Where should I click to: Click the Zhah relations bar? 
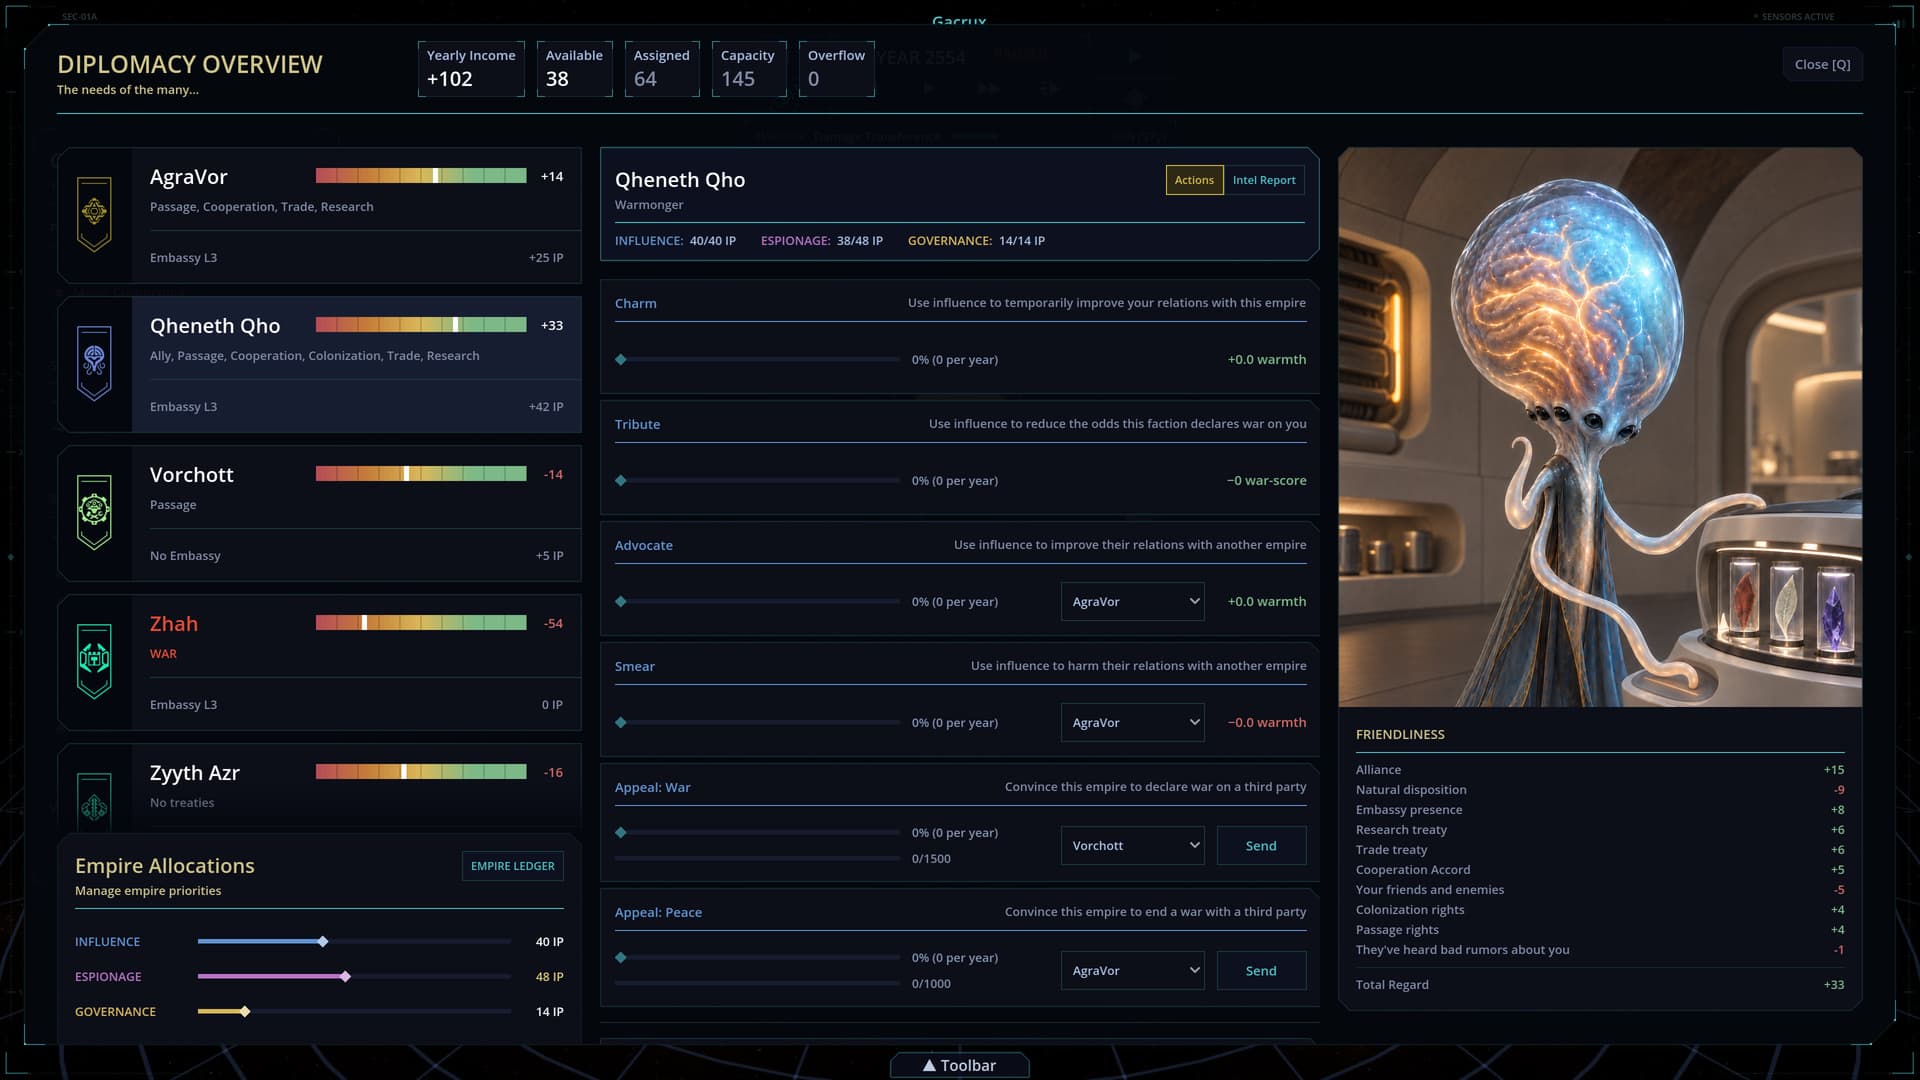421,623
